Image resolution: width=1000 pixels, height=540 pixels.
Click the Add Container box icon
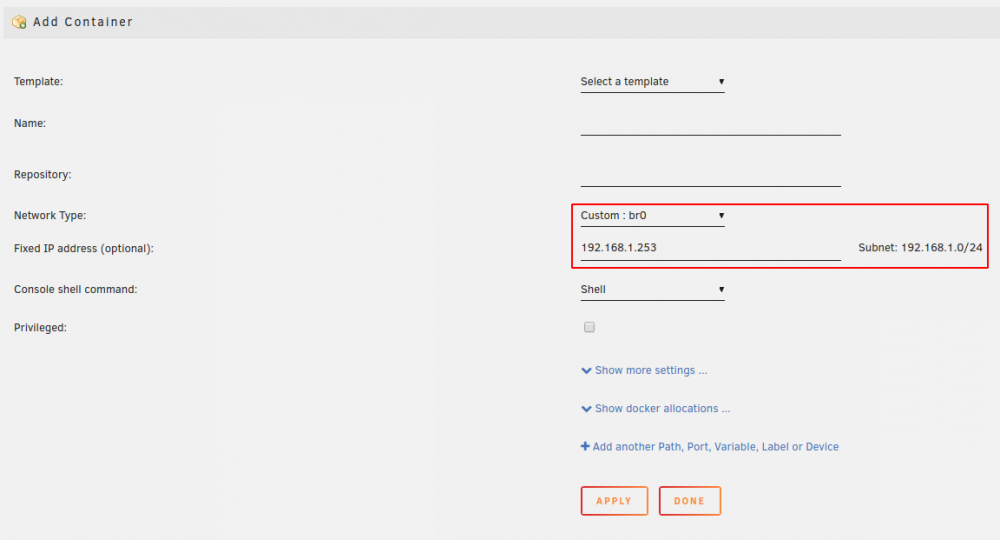click(x=19, y=22)
